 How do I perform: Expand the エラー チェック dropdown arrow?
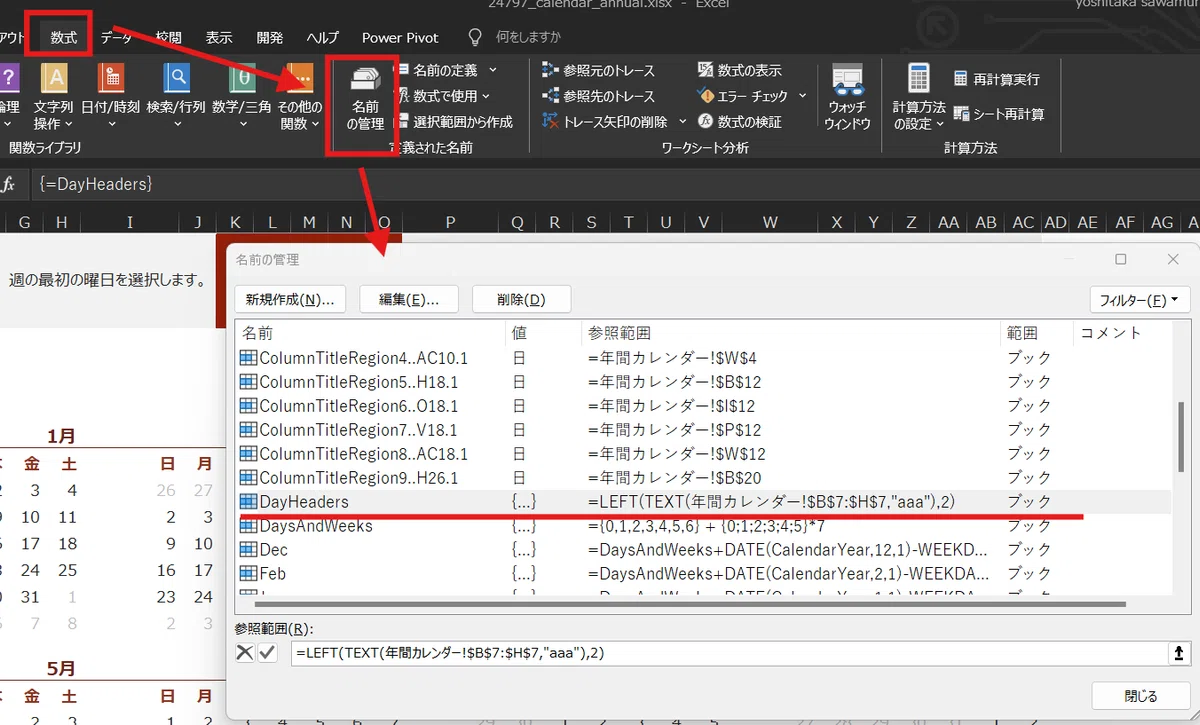[x=802, y=96]
